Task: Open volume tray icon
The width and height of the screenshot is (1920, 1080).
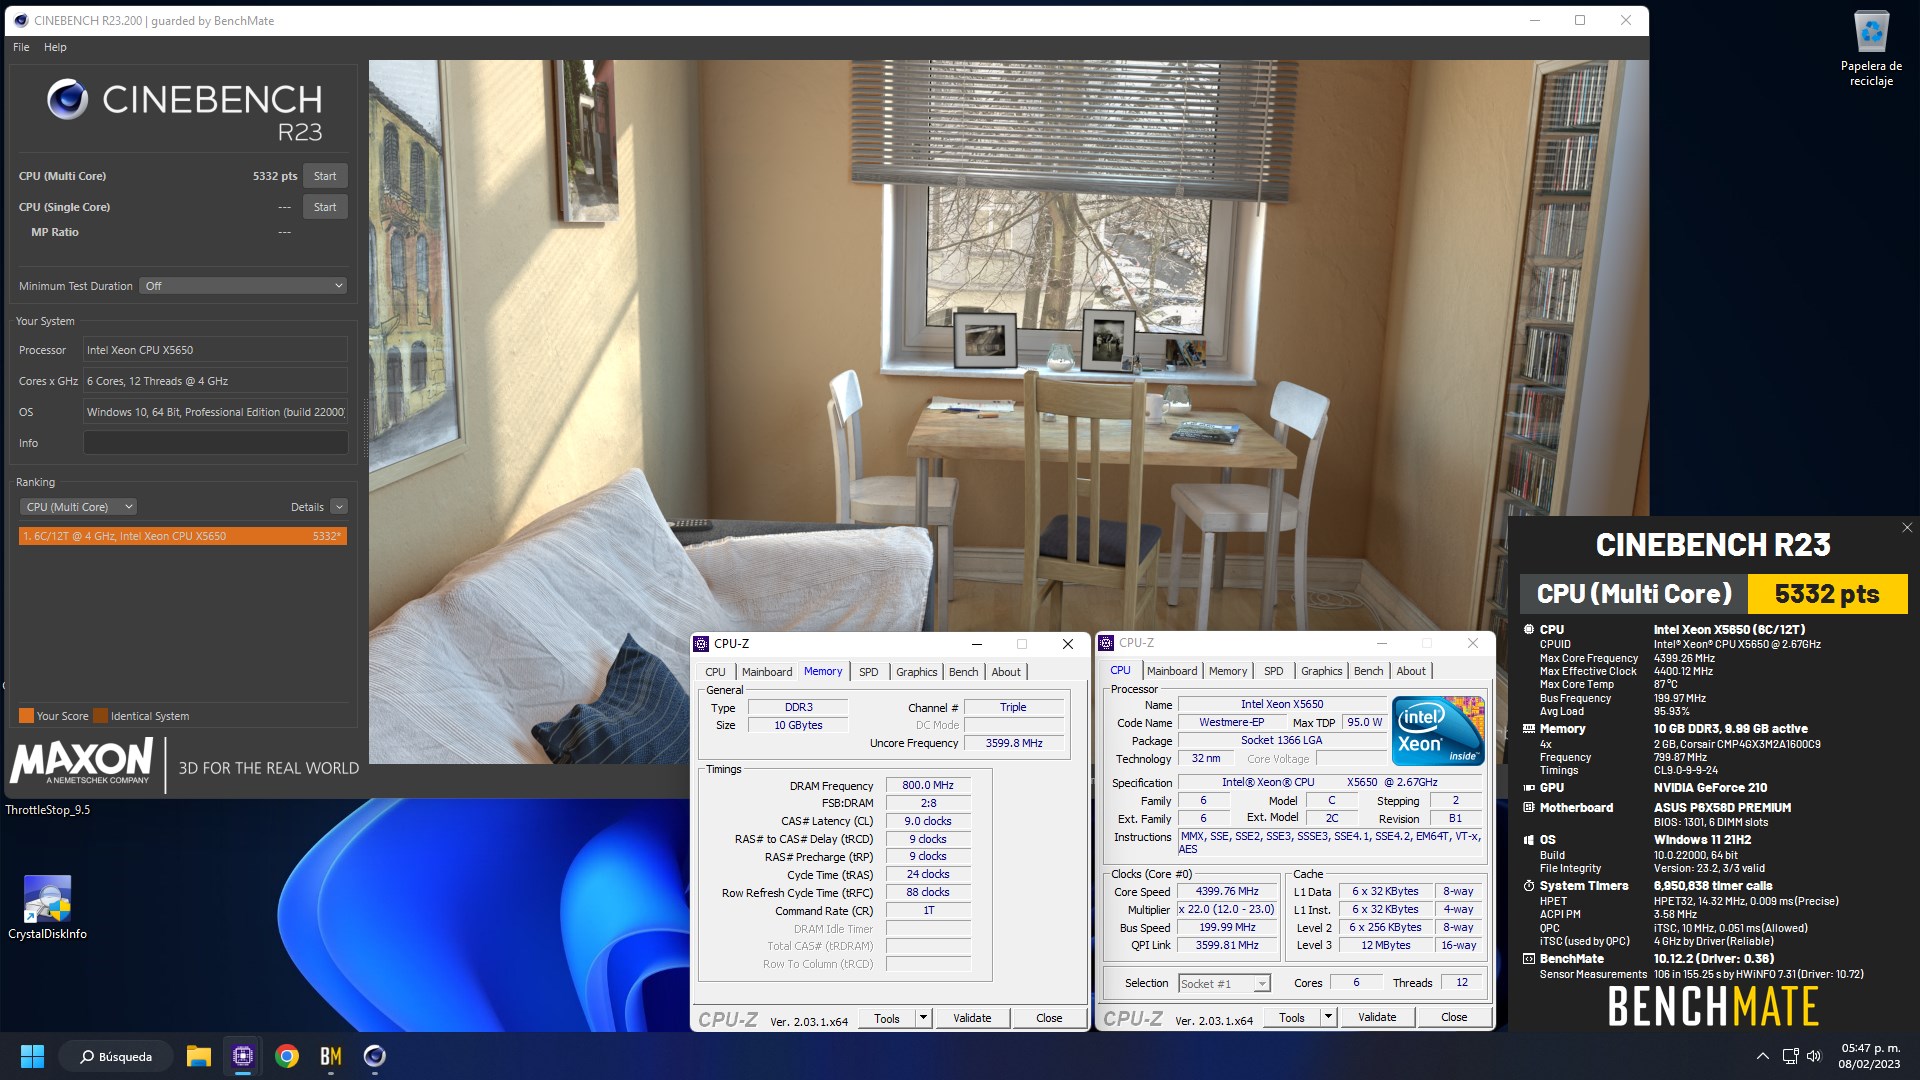Action: 1814,1056
